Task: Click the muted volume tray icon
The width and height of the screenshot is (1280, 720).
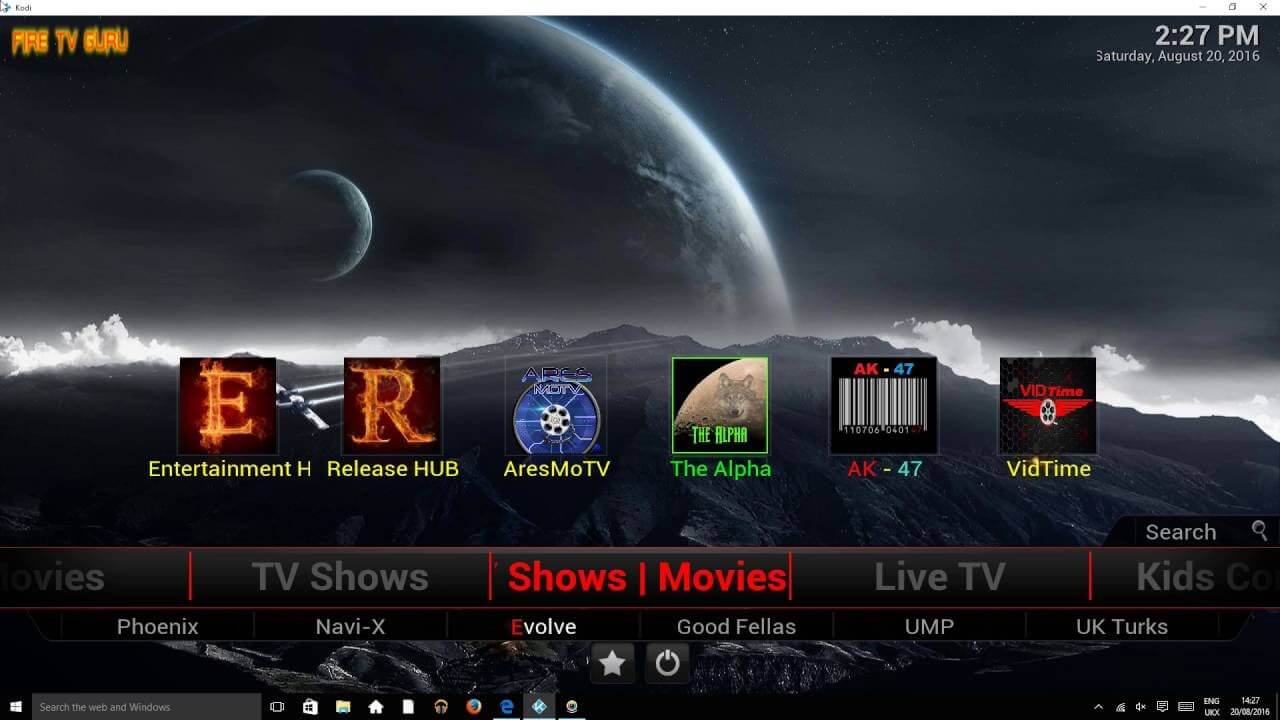Action: [1141, 707]
